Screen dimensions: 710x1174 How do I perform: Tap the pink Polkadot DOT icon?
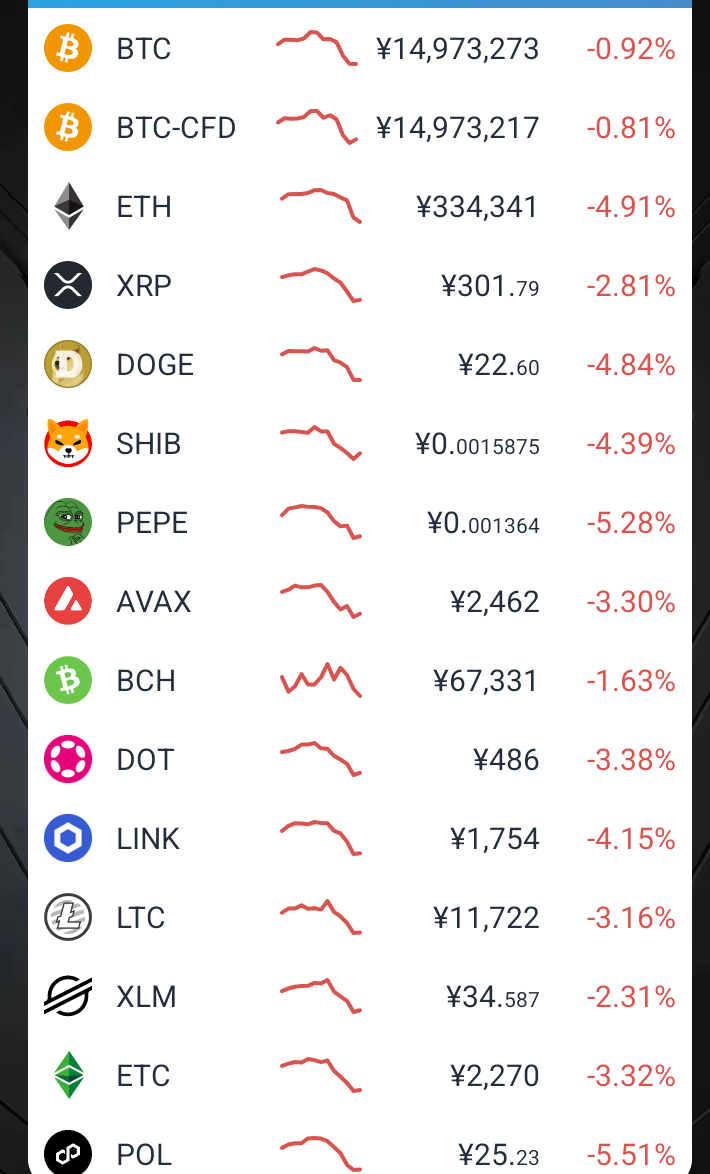point(68,759)
